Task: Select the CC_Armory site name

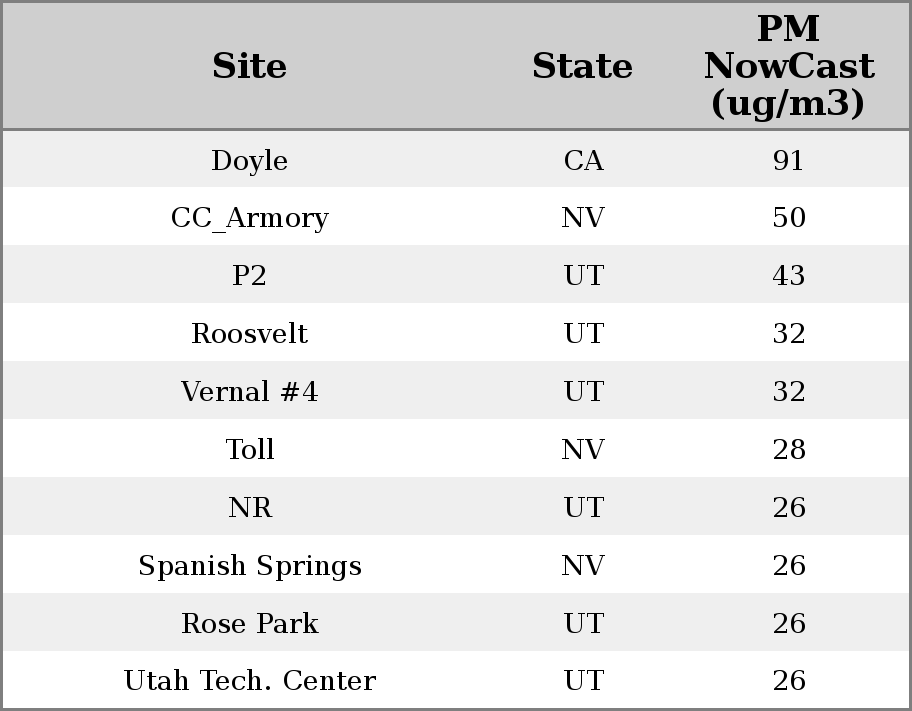Action: tap(250, 218)
